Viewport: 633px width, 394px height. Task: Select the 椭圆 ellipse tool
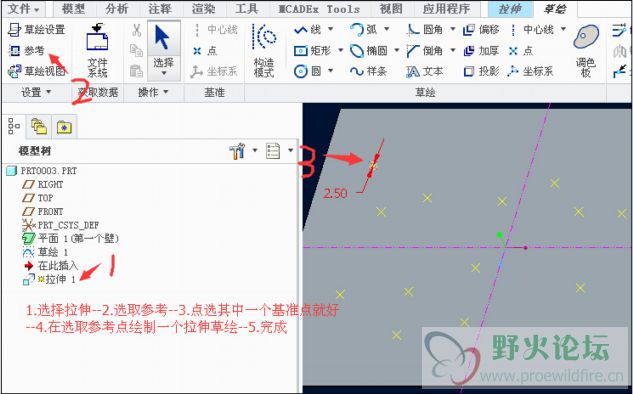tap(369, 50)
